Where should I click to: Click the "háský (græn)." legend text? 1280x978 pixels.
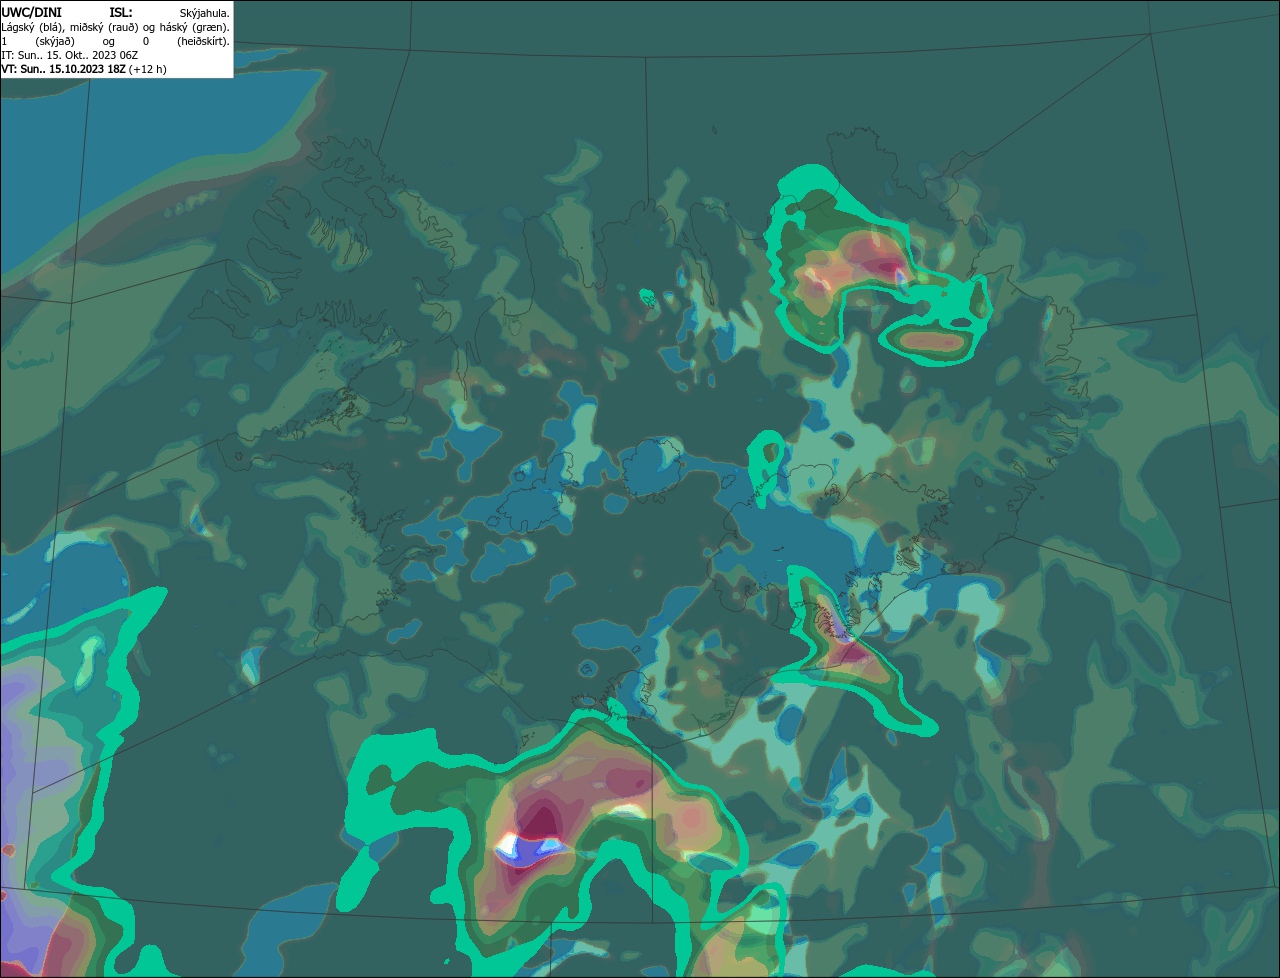(196, 27)
